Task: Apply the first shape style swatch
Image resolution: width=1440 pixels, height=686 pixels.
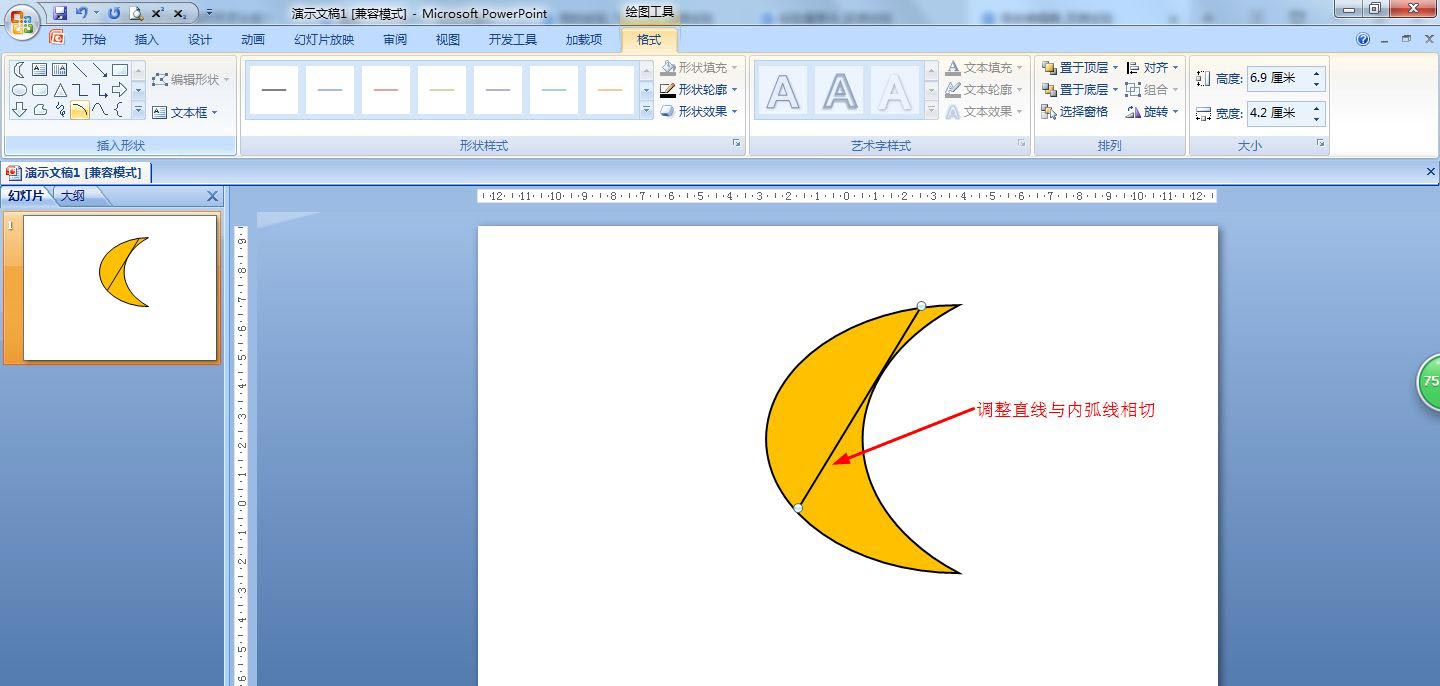Action: [x=275, y=89]
